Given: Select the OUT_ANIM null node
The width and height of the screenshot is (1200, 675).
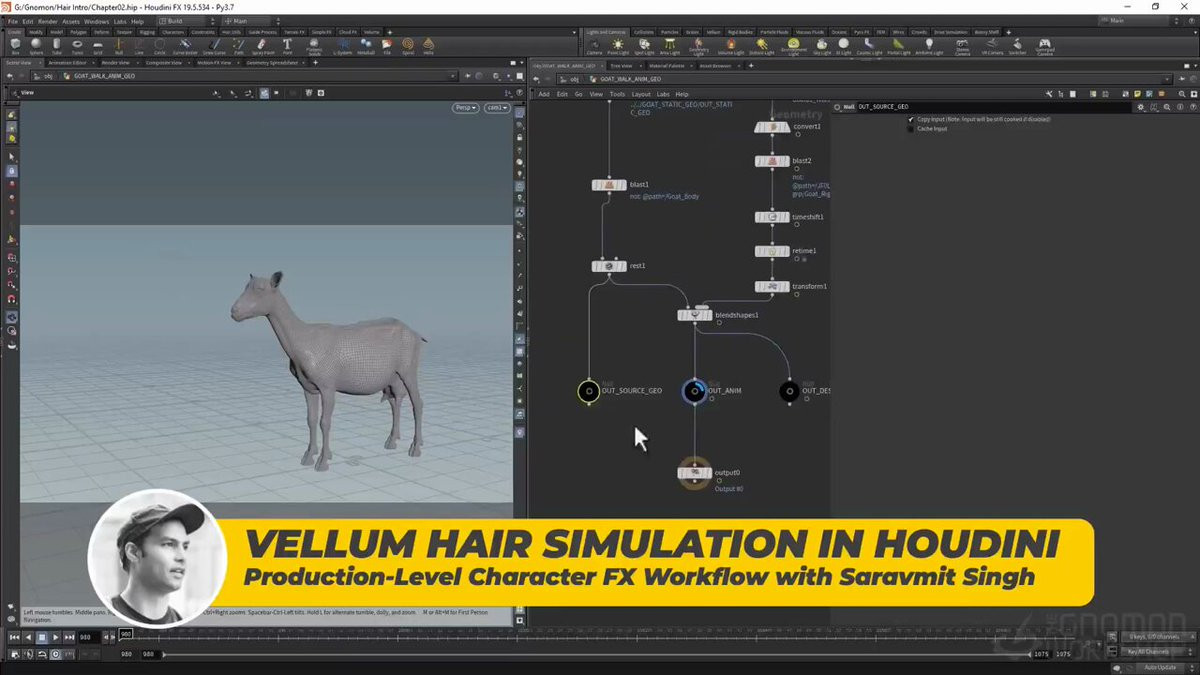Looking at the screenshot, I should click(x=695, y=391).
